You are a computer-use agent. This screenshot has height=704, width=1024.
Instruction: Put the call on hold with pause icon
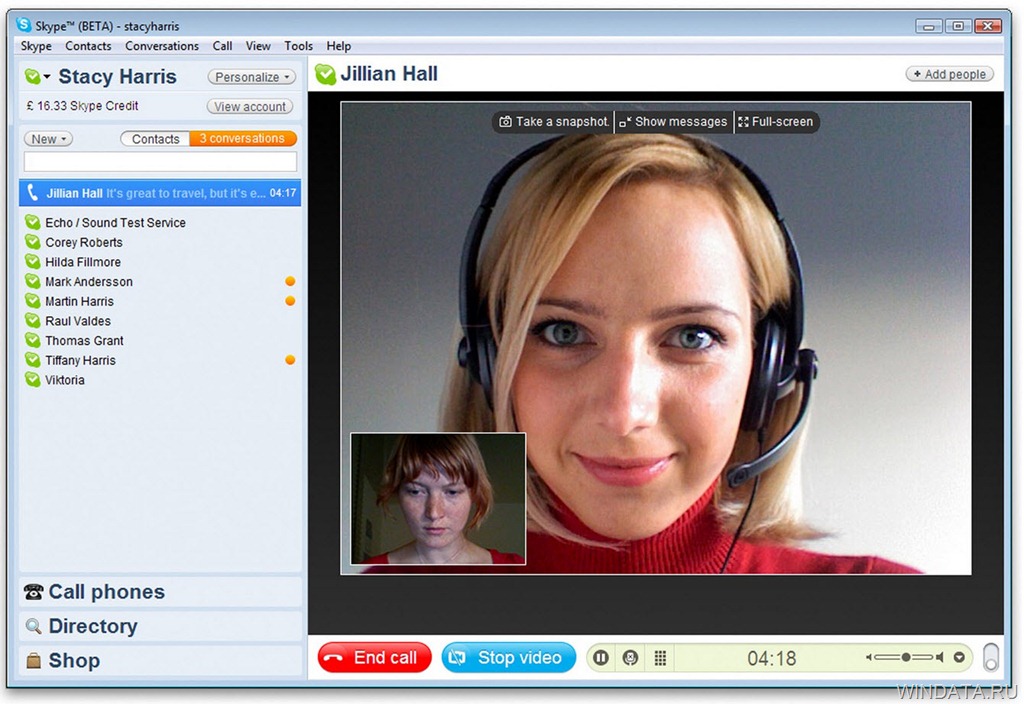pos(601,658)
